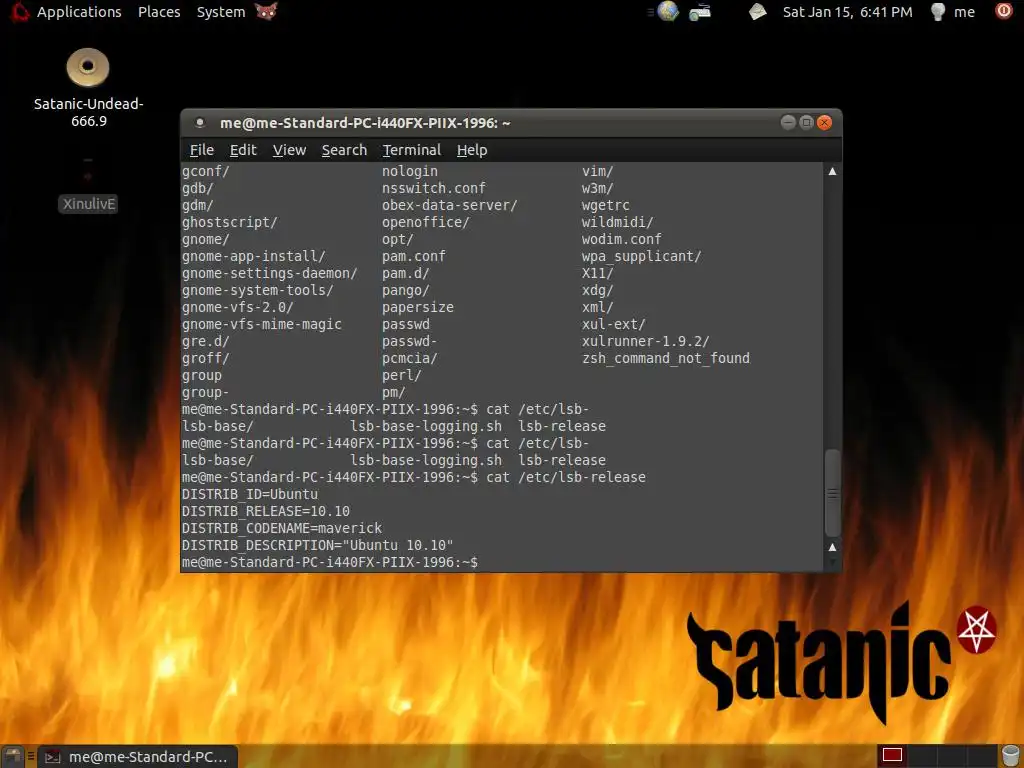Click the Show Desktop button in bottom panel
This screenshot has height=768, width=1024.
click(x=12, y=756)
